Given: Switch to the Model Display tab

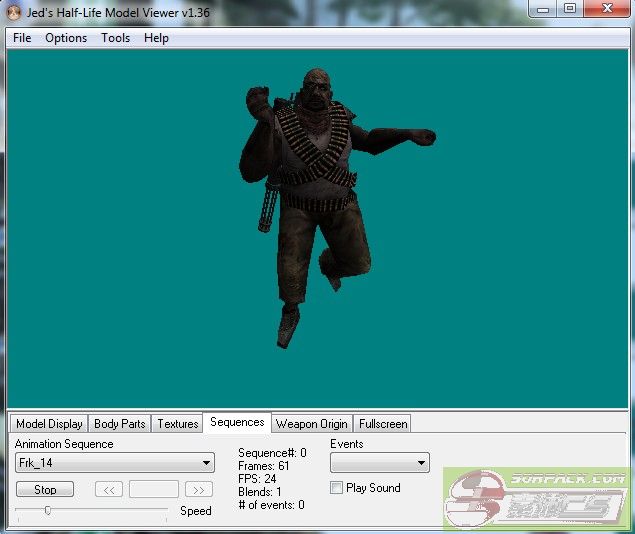Looking at the screenshot, I should [x=49, y=424].
